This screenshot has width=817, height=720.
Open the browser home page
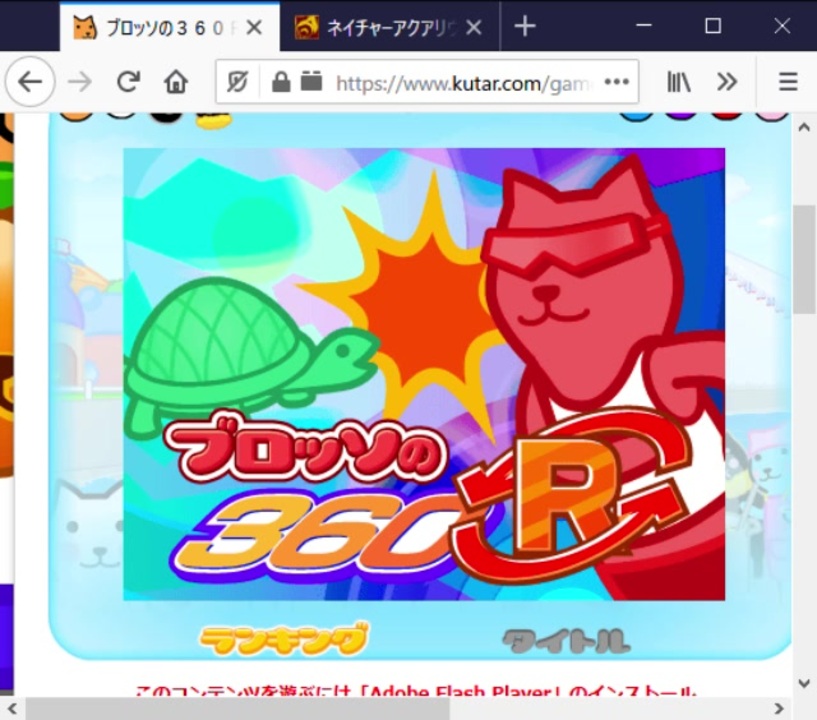176,82
